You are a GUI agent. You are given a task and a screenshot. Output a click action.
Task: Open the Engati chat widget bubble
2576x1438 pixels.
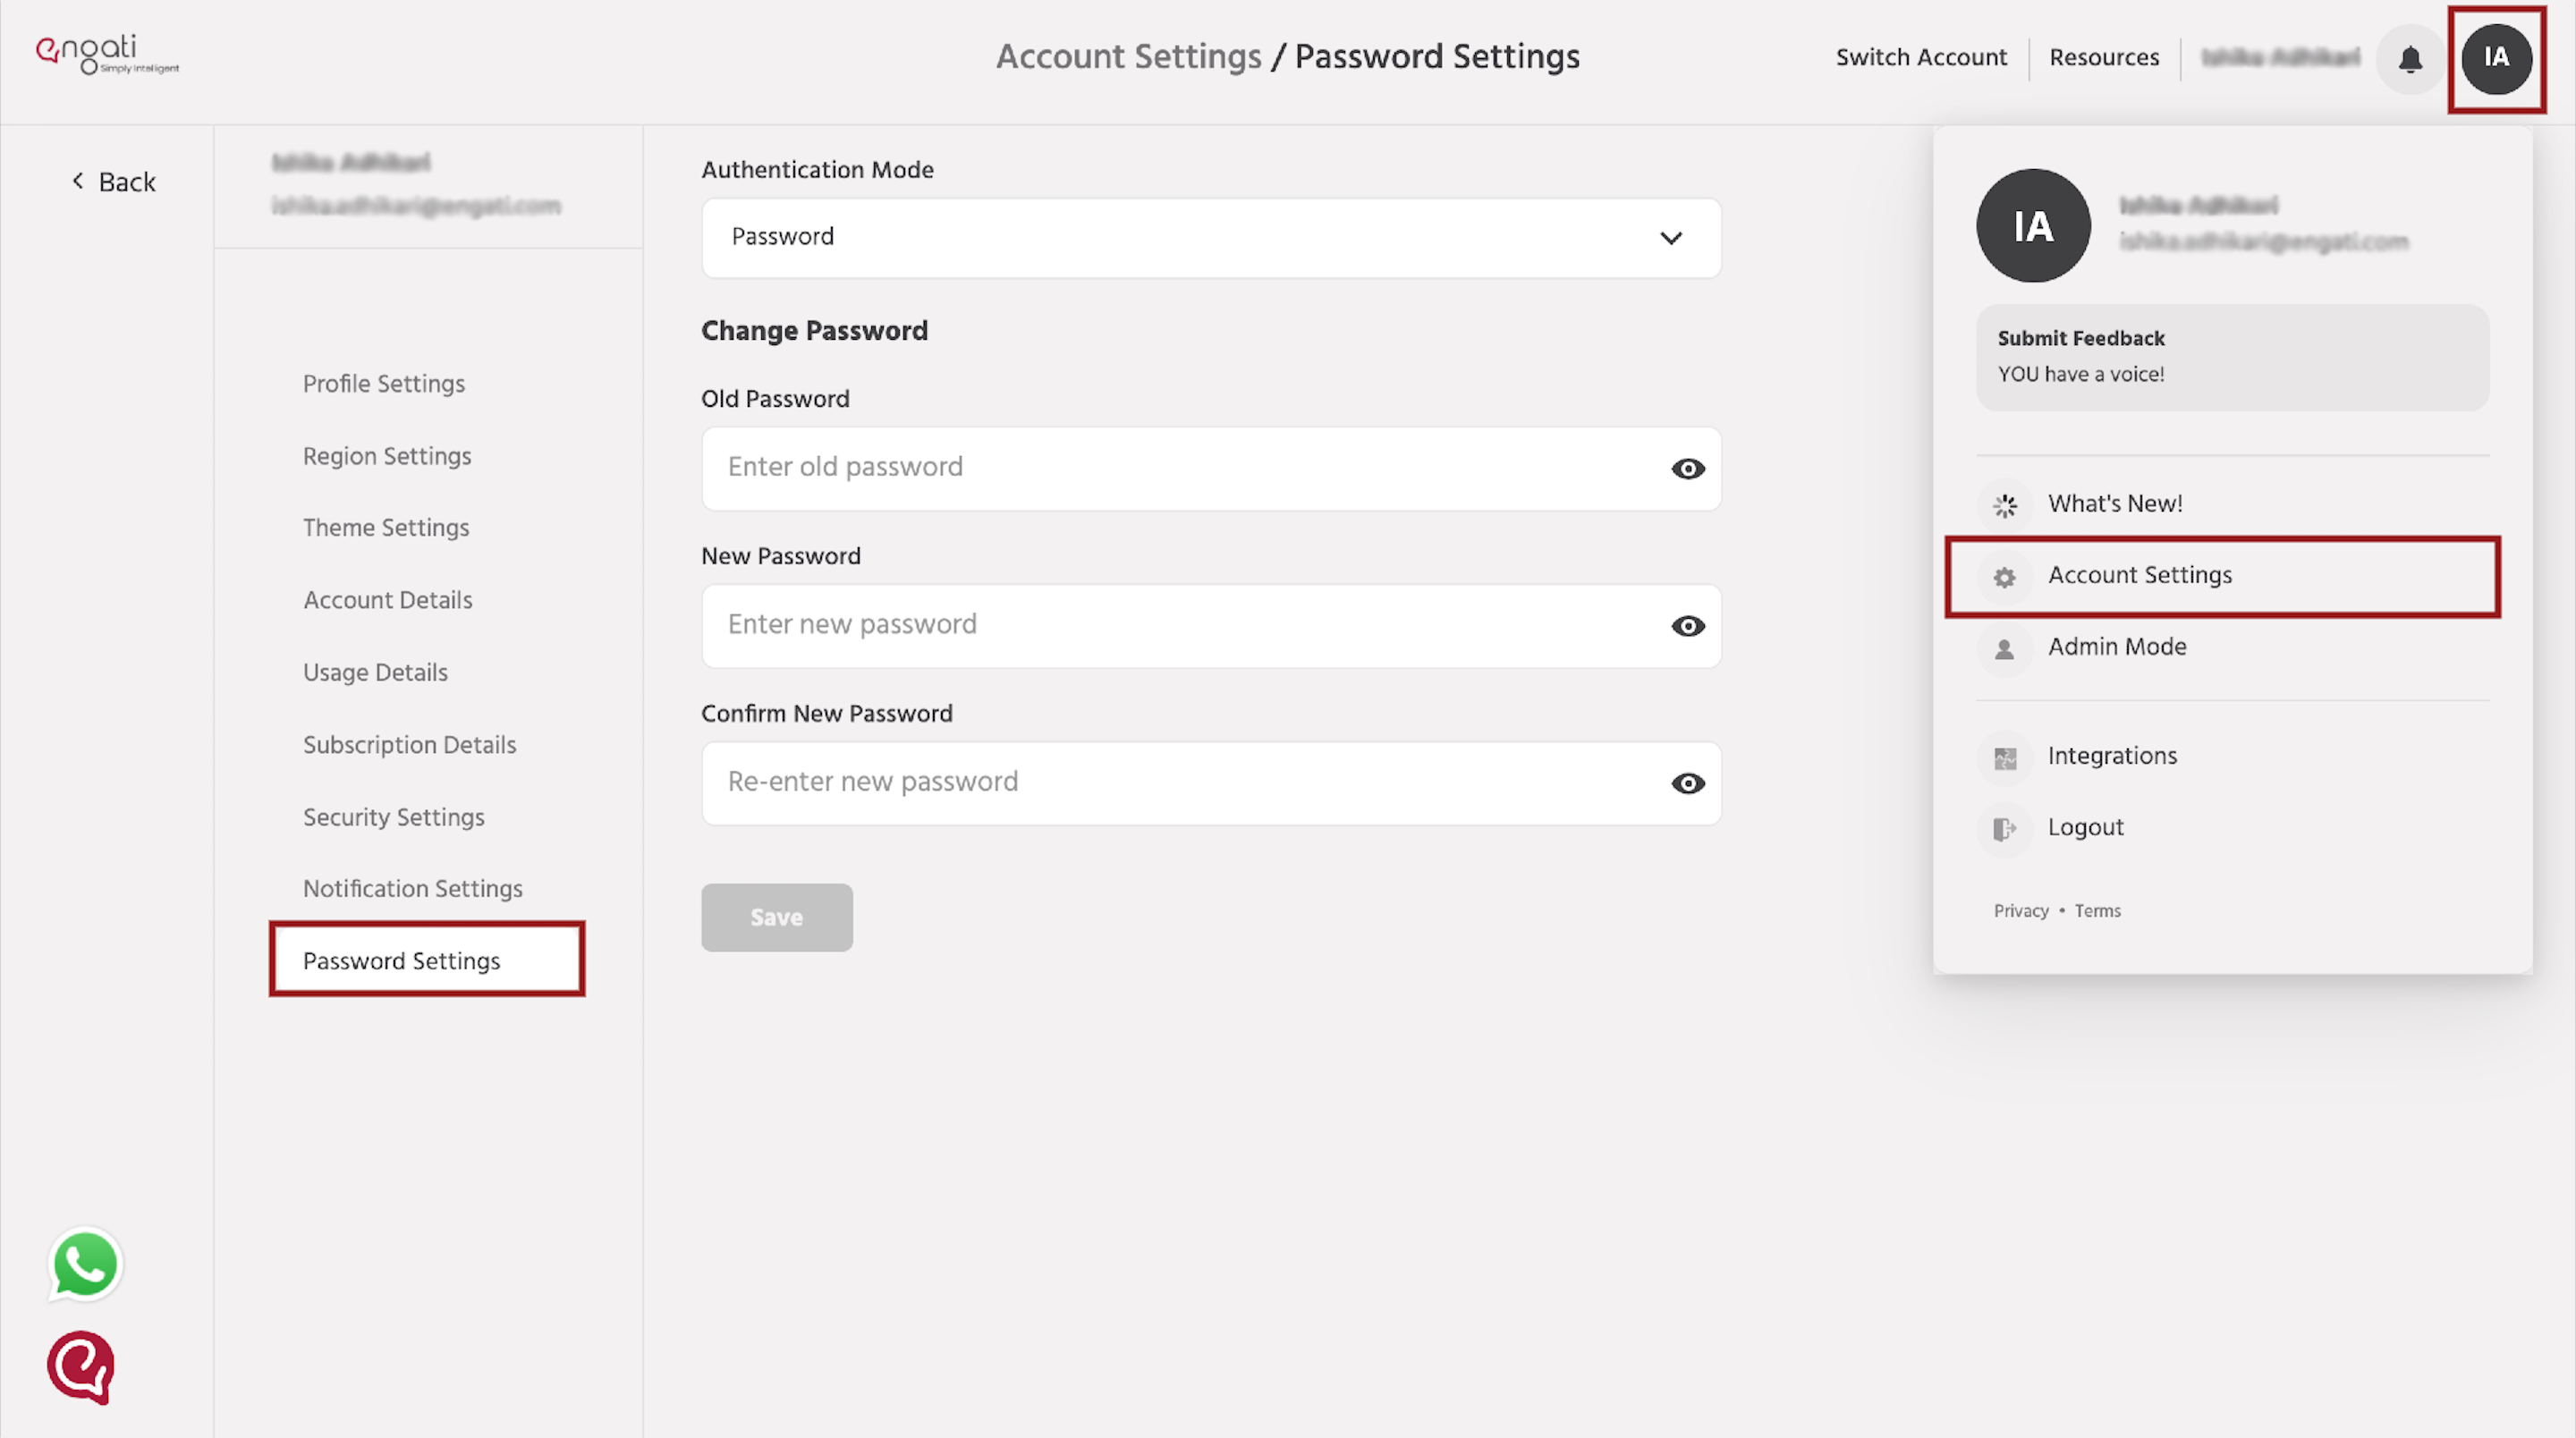coord(83,1368)
